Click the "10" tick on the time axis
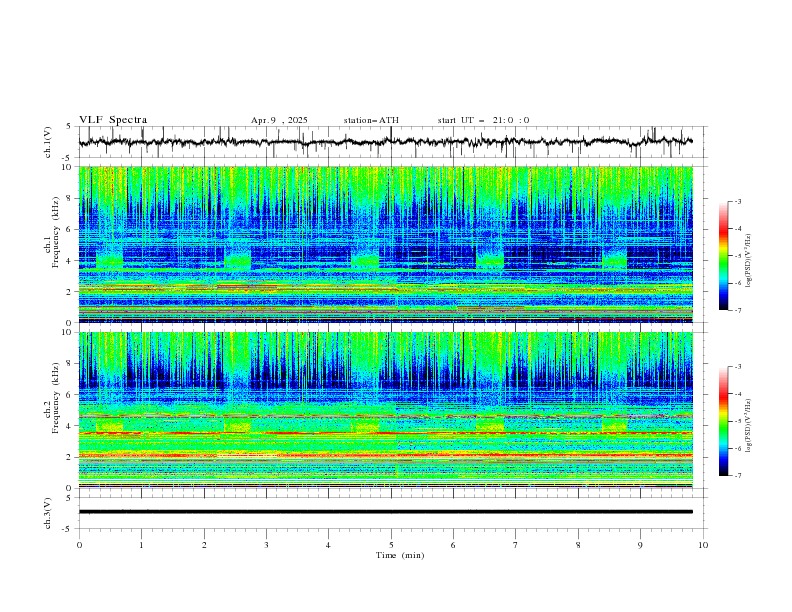 [x=703, y=545]
